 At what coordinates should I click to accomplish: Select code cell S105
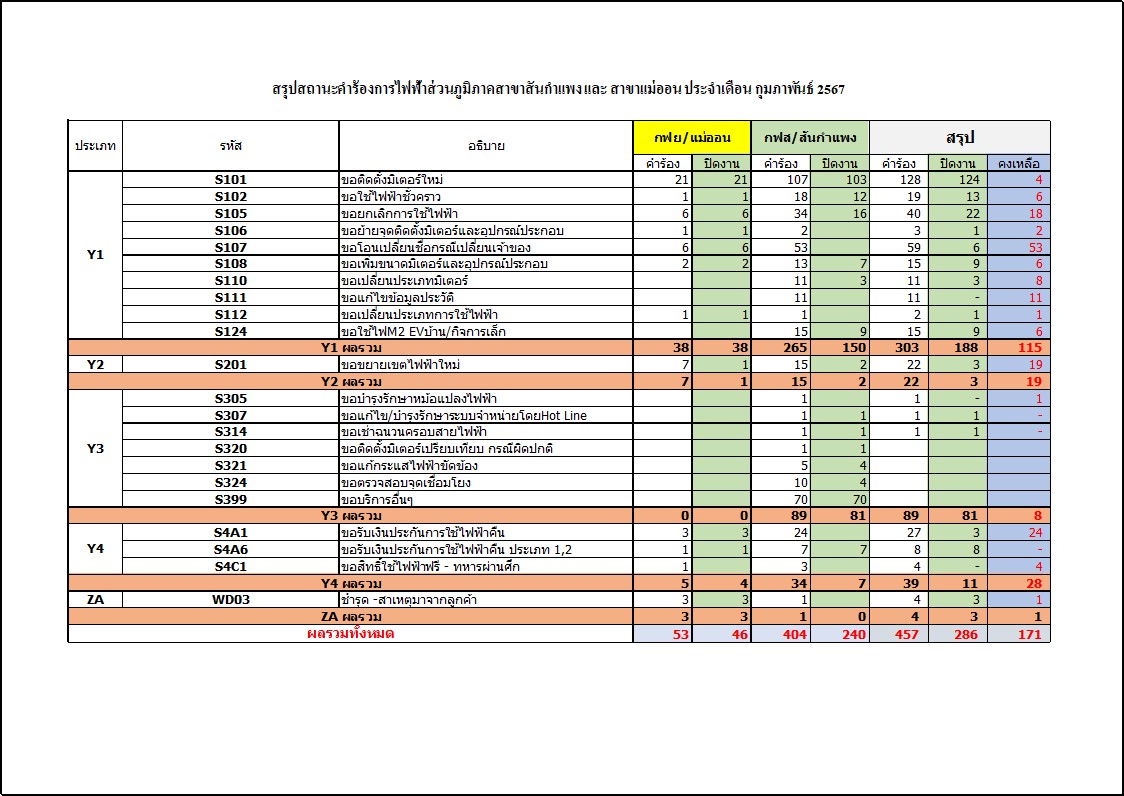click(231, 214)
